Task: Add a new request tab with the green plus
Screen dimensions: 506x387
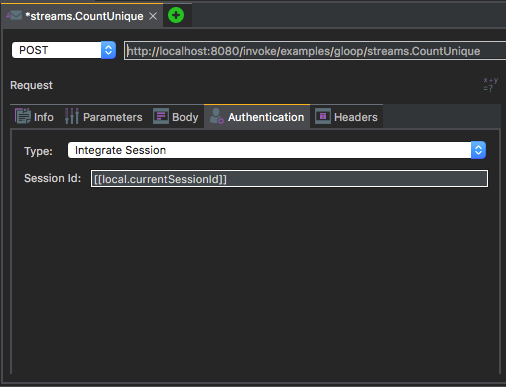Action: tap(176, 15)
